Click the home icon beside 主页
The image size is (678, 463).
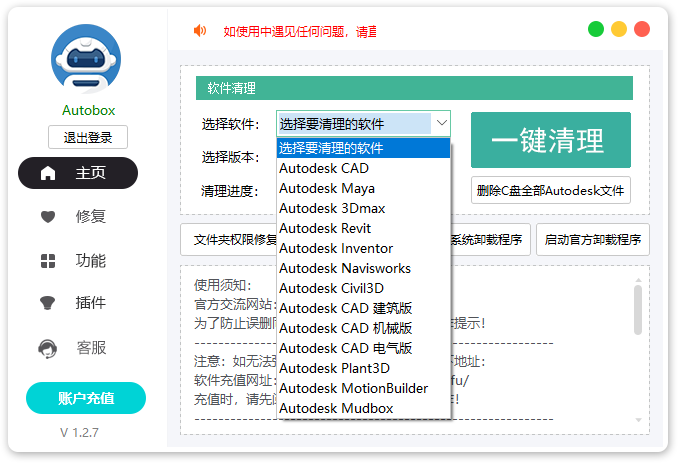click(48, 173)
